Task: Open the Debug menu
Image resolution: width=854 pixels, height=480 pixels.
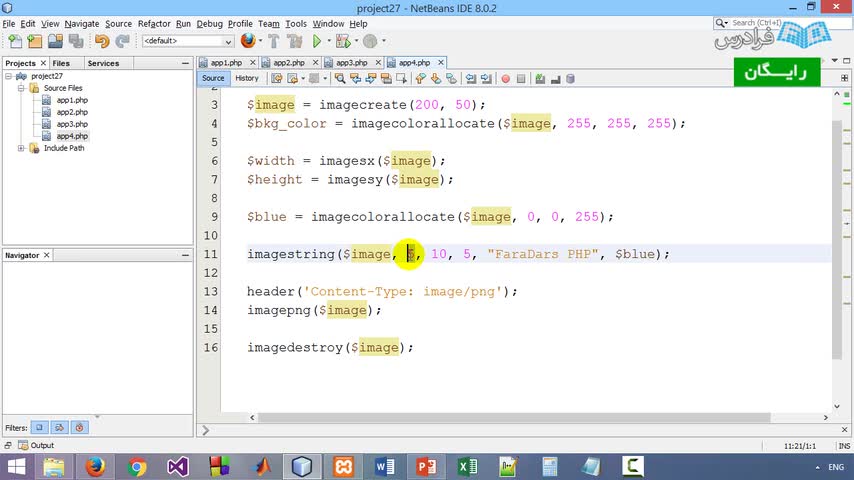Action: pos(210,23)
